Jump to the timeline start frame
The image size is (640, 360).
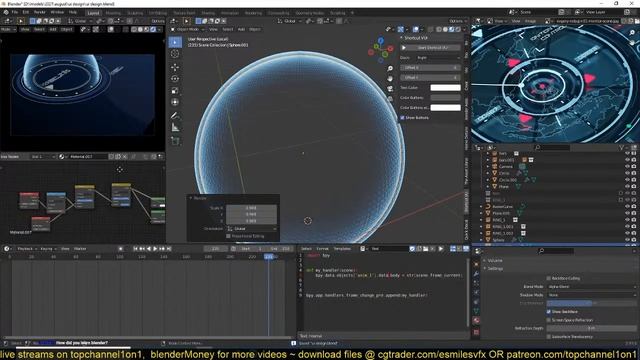coord(135,249)
